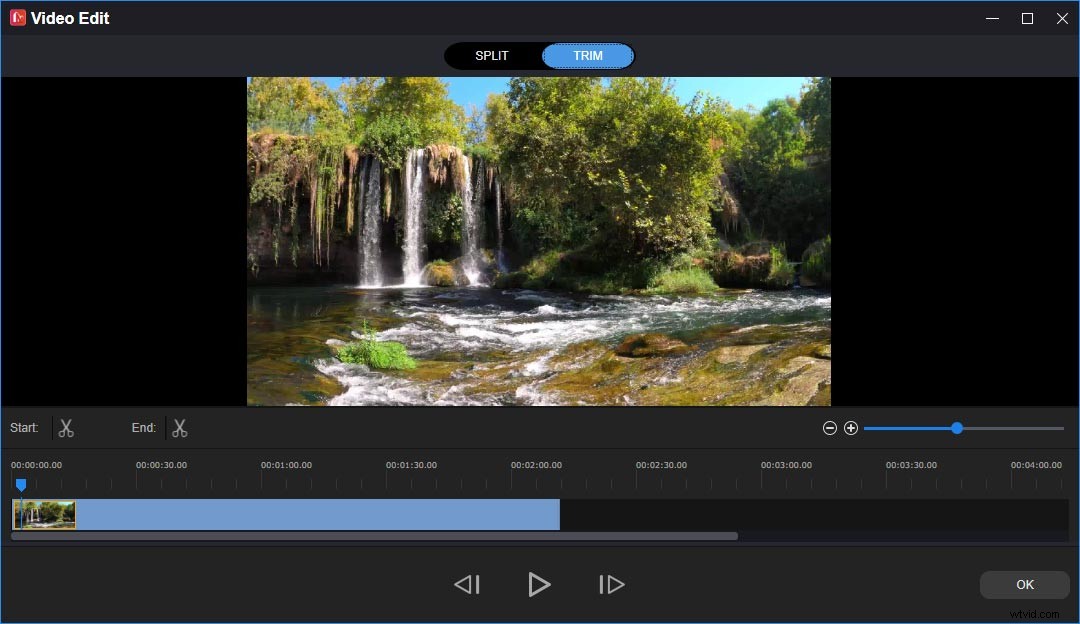Click the 00:02:00.00 timeline ruler mark
The image size is (1080, 624).
pos(538,464)
